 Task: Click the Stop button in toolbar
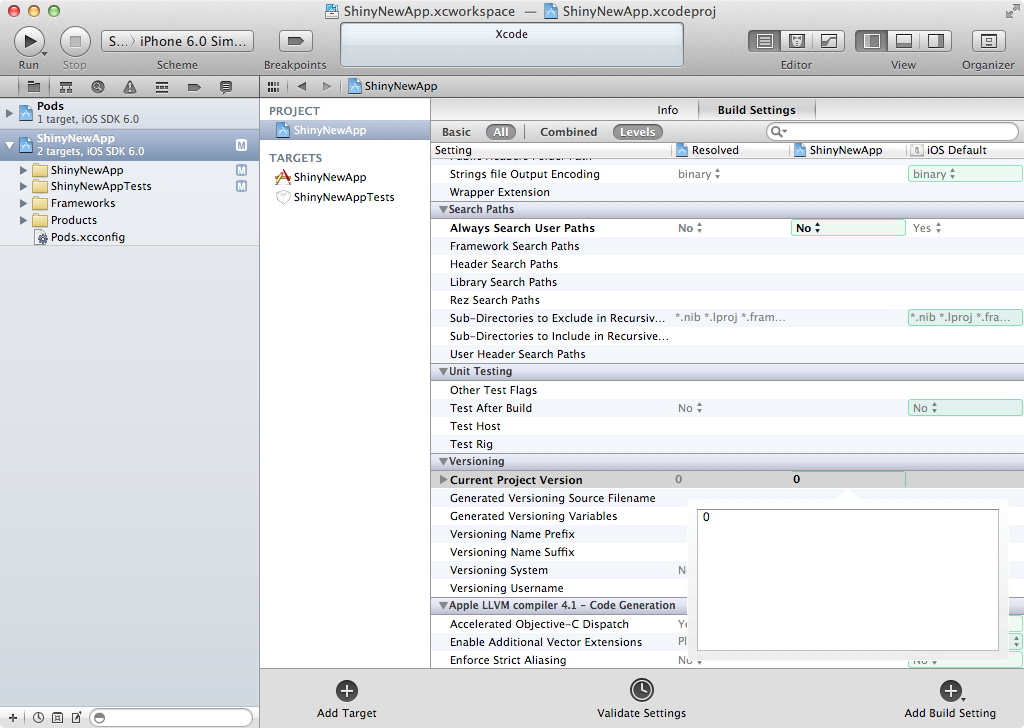[x=75, y=41]
